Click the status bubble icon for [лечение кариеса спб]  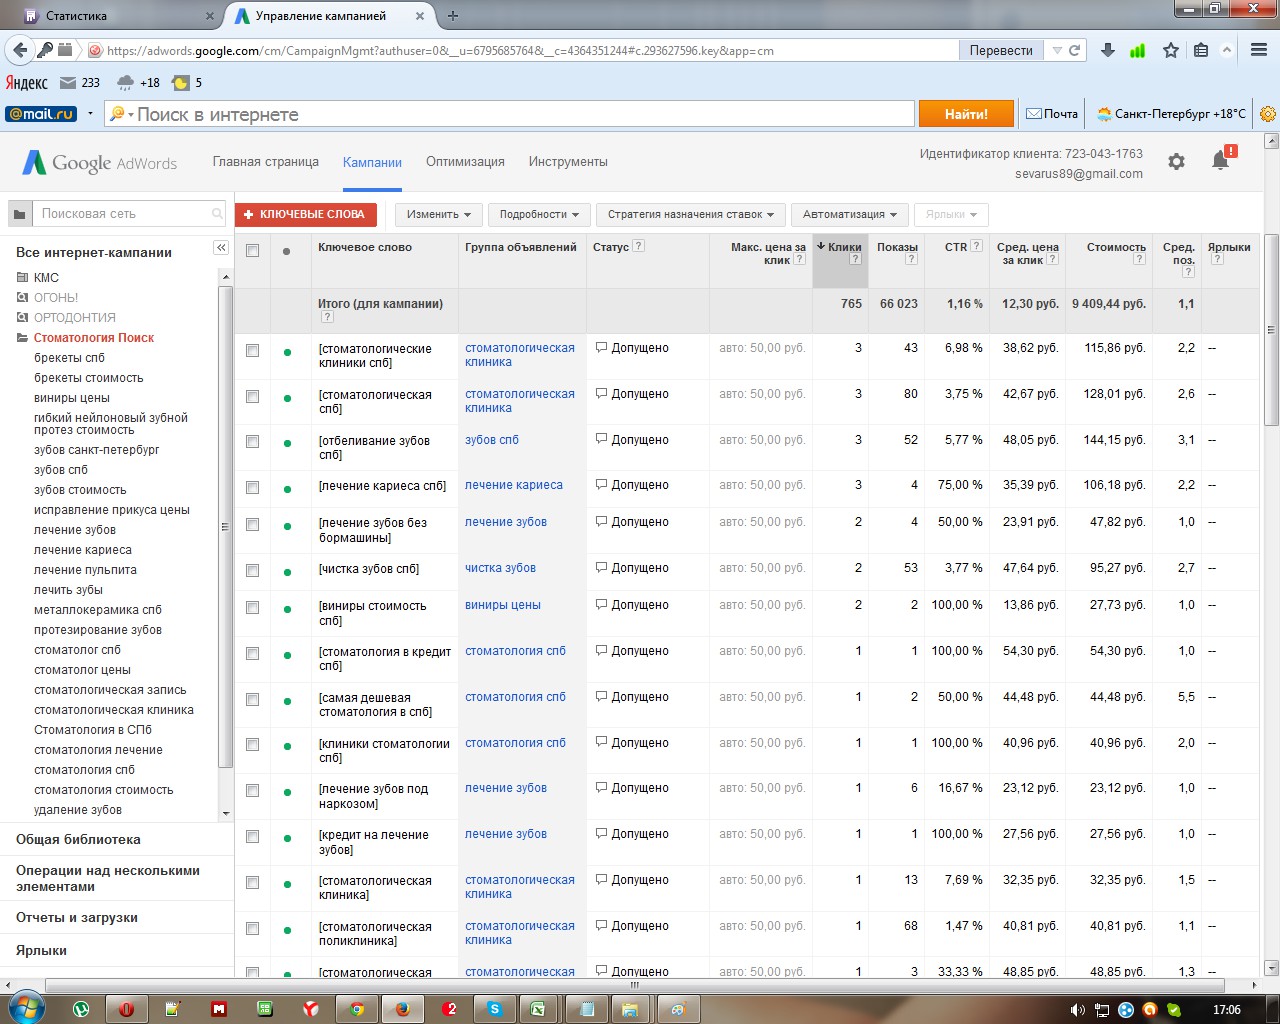pos(601,485)
